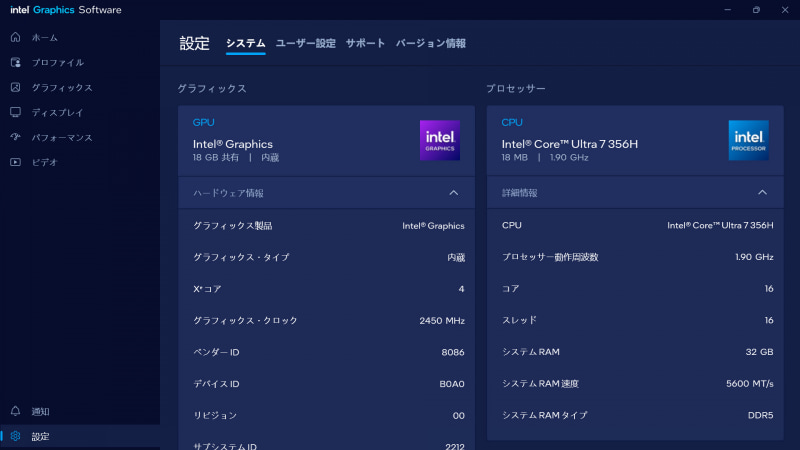Click the 設定 page title

194,43
